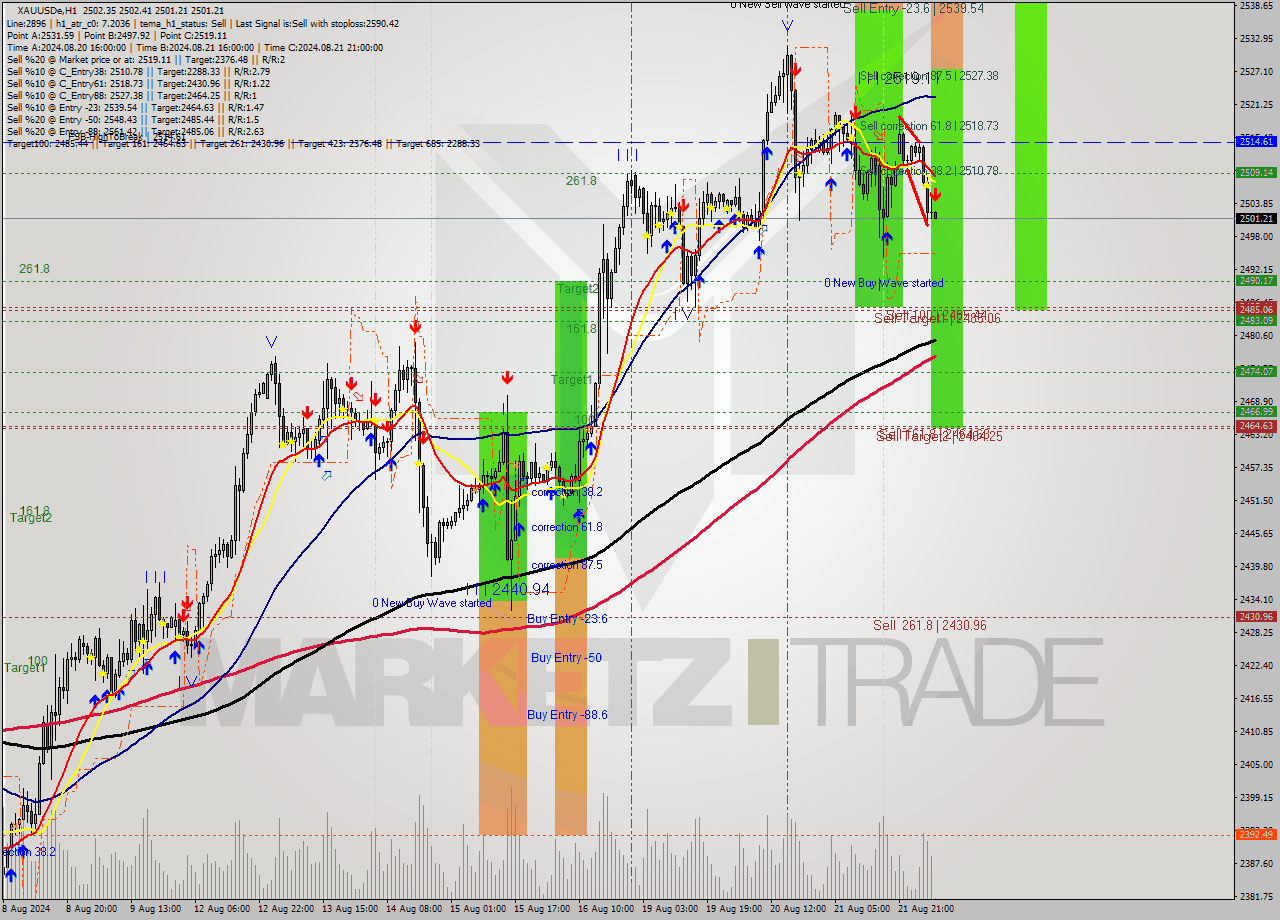This screenshot has width=1280, height=920.
Task: Click the 'Sell Entry -23.6 | 2539.54' label
Action: pyautogui.click(x=914, y=8)
